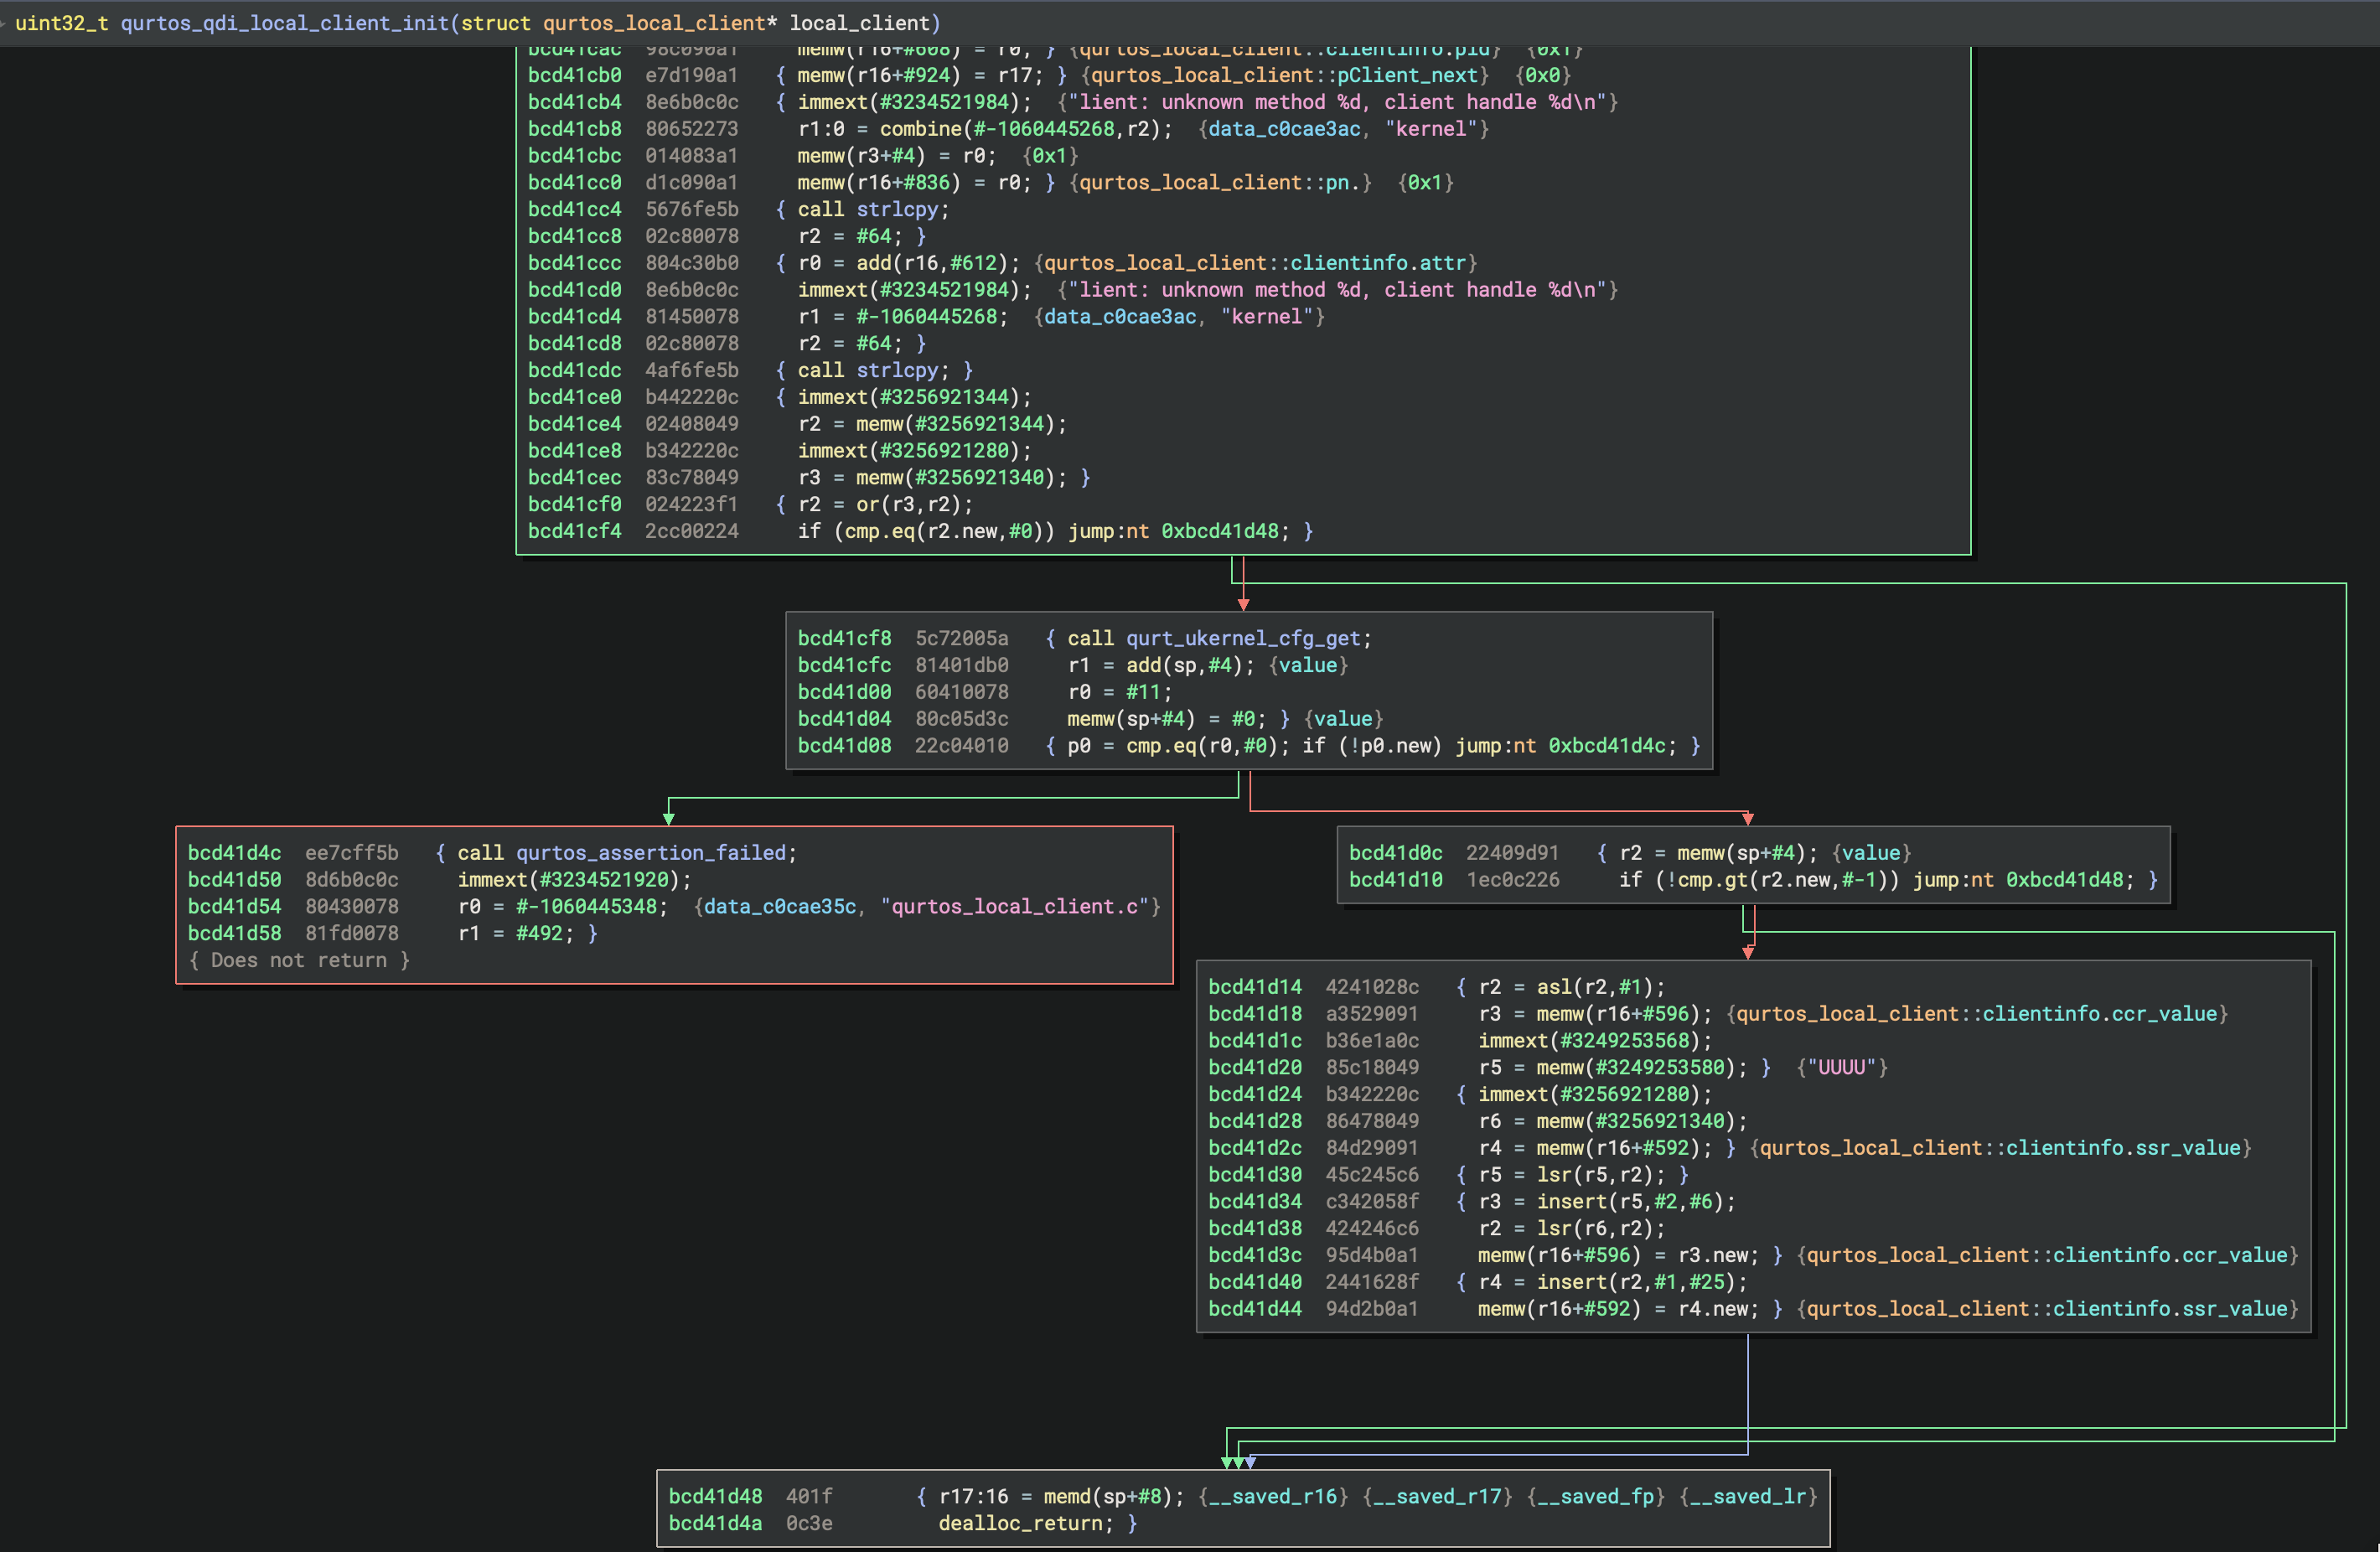Select address bcd41d48 in return block

click(715, 1496)
